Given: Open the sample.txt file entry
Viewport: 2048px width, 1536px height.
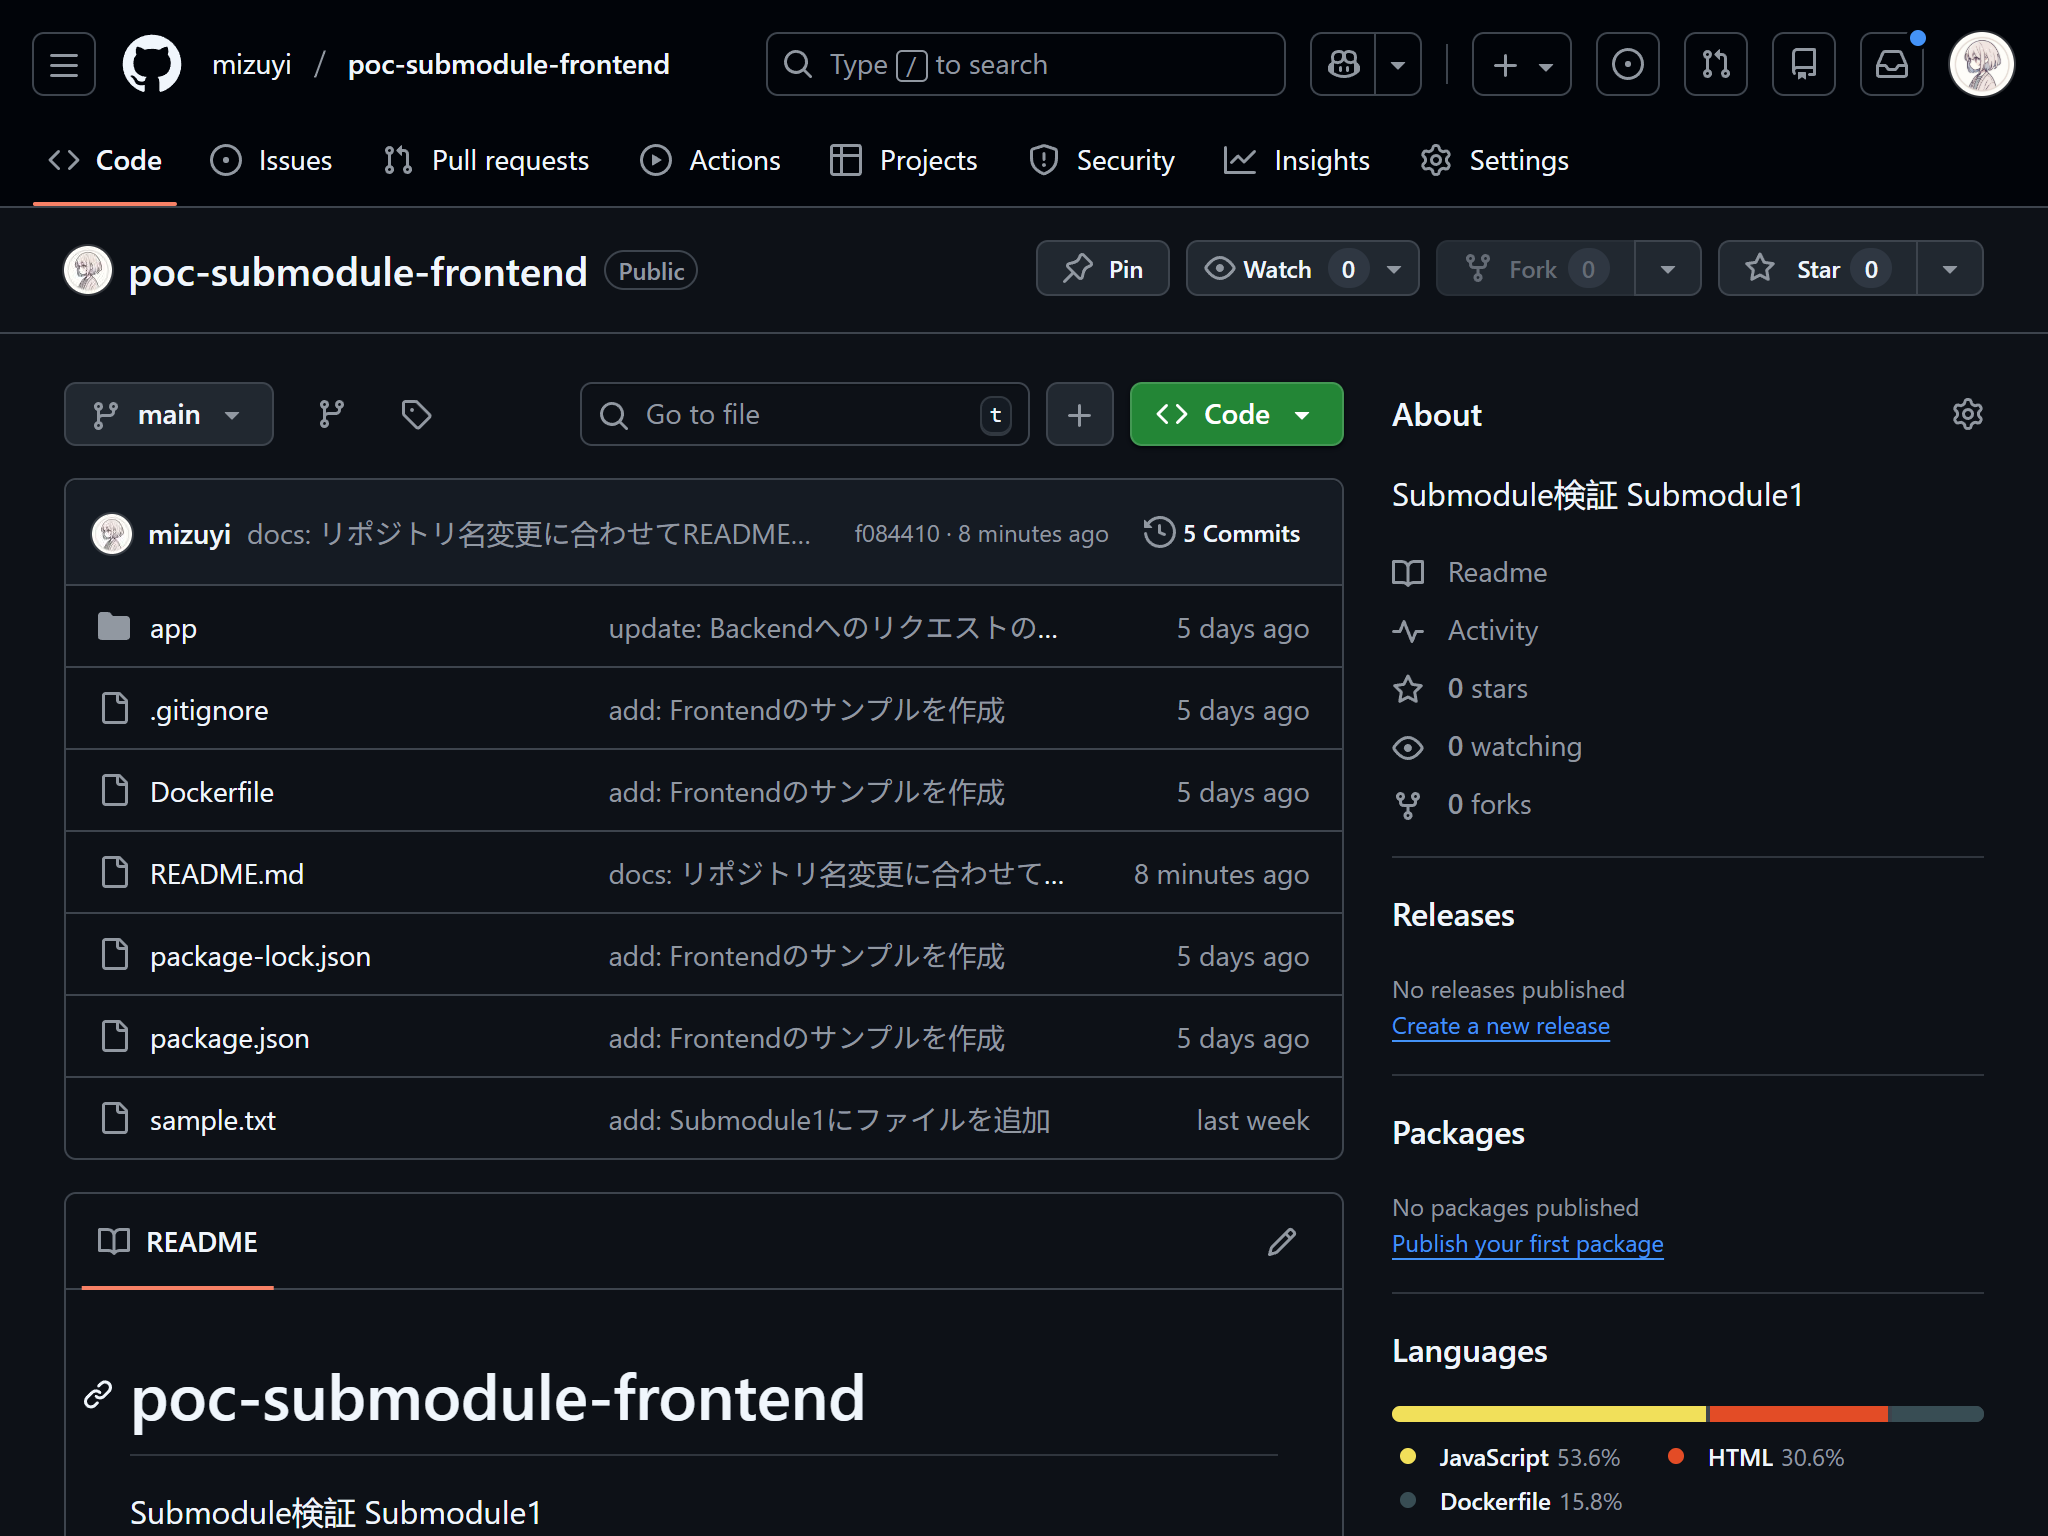Looking at the screenshot, I should point(213,1120).
